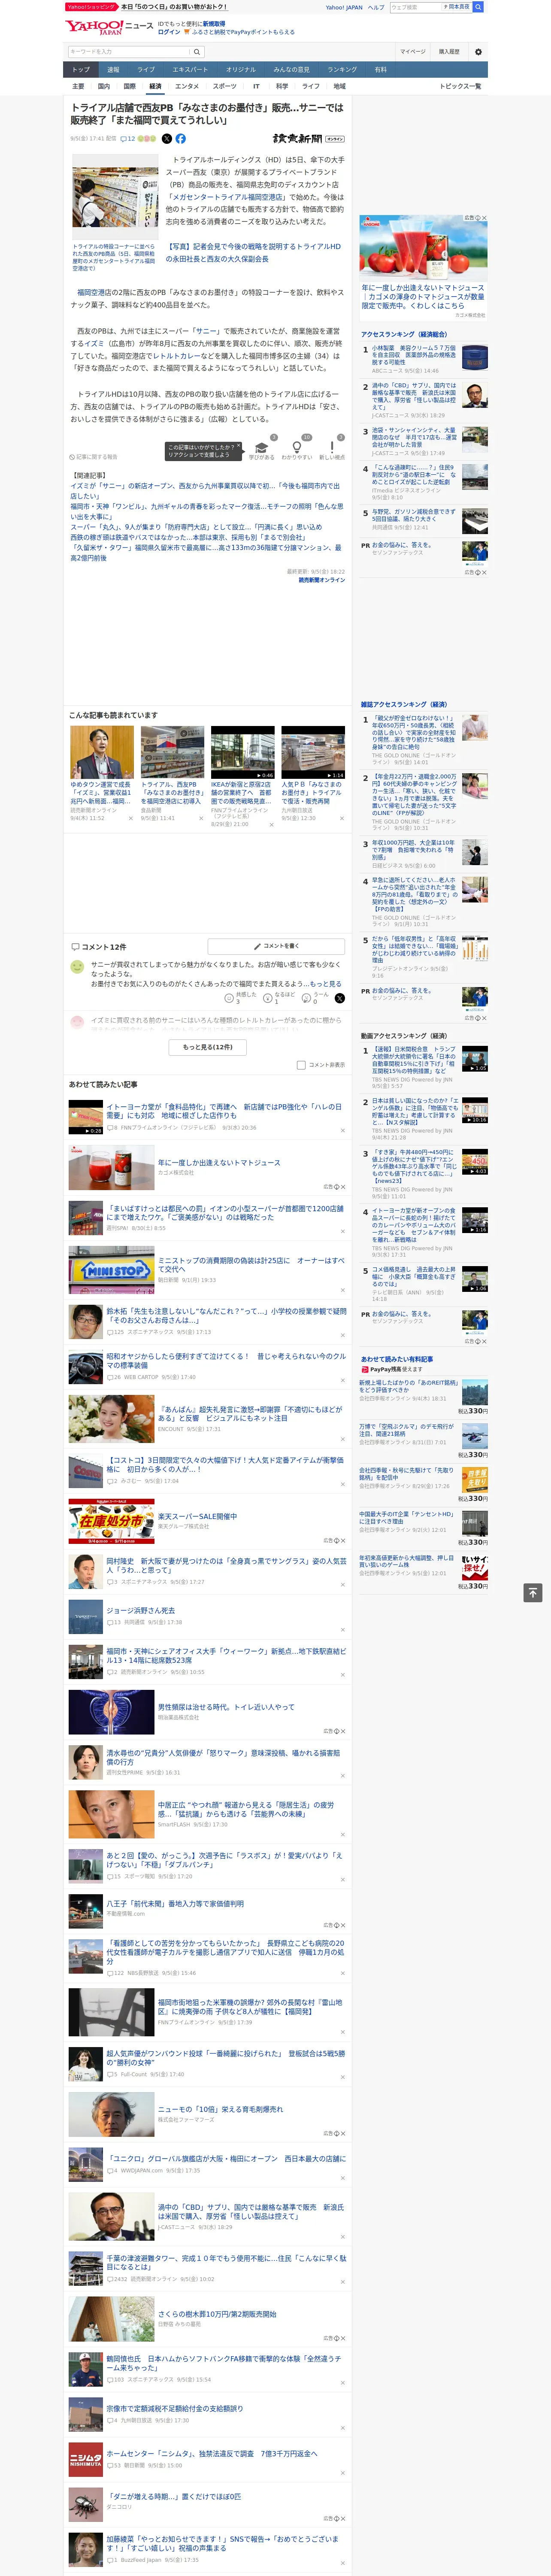
Task: Toggle コメント非表示 checkbox
Action: coord(301,1065)
